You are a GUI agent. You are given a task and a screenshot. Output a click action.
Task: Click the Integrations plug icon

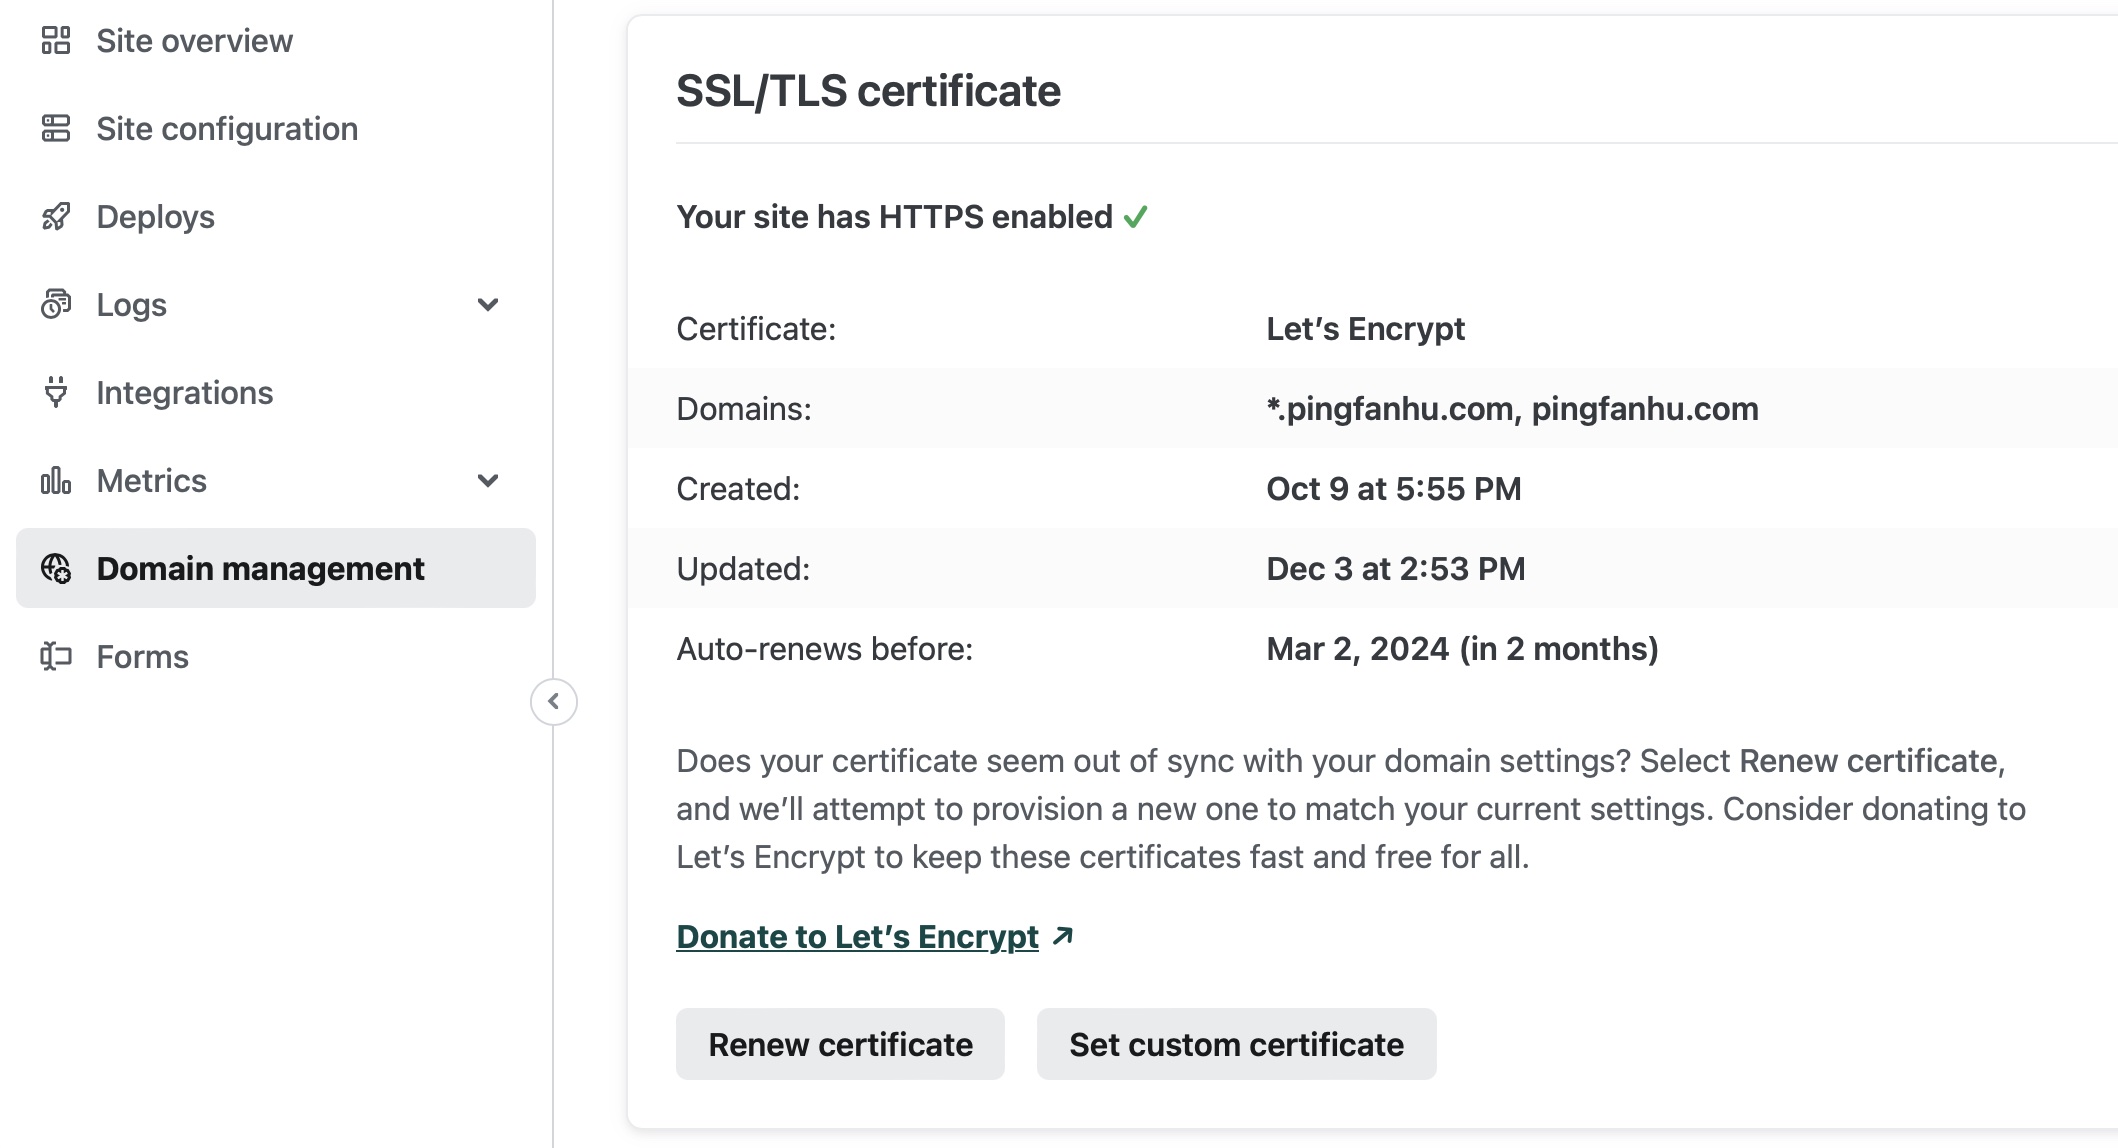tap(56, 392)
